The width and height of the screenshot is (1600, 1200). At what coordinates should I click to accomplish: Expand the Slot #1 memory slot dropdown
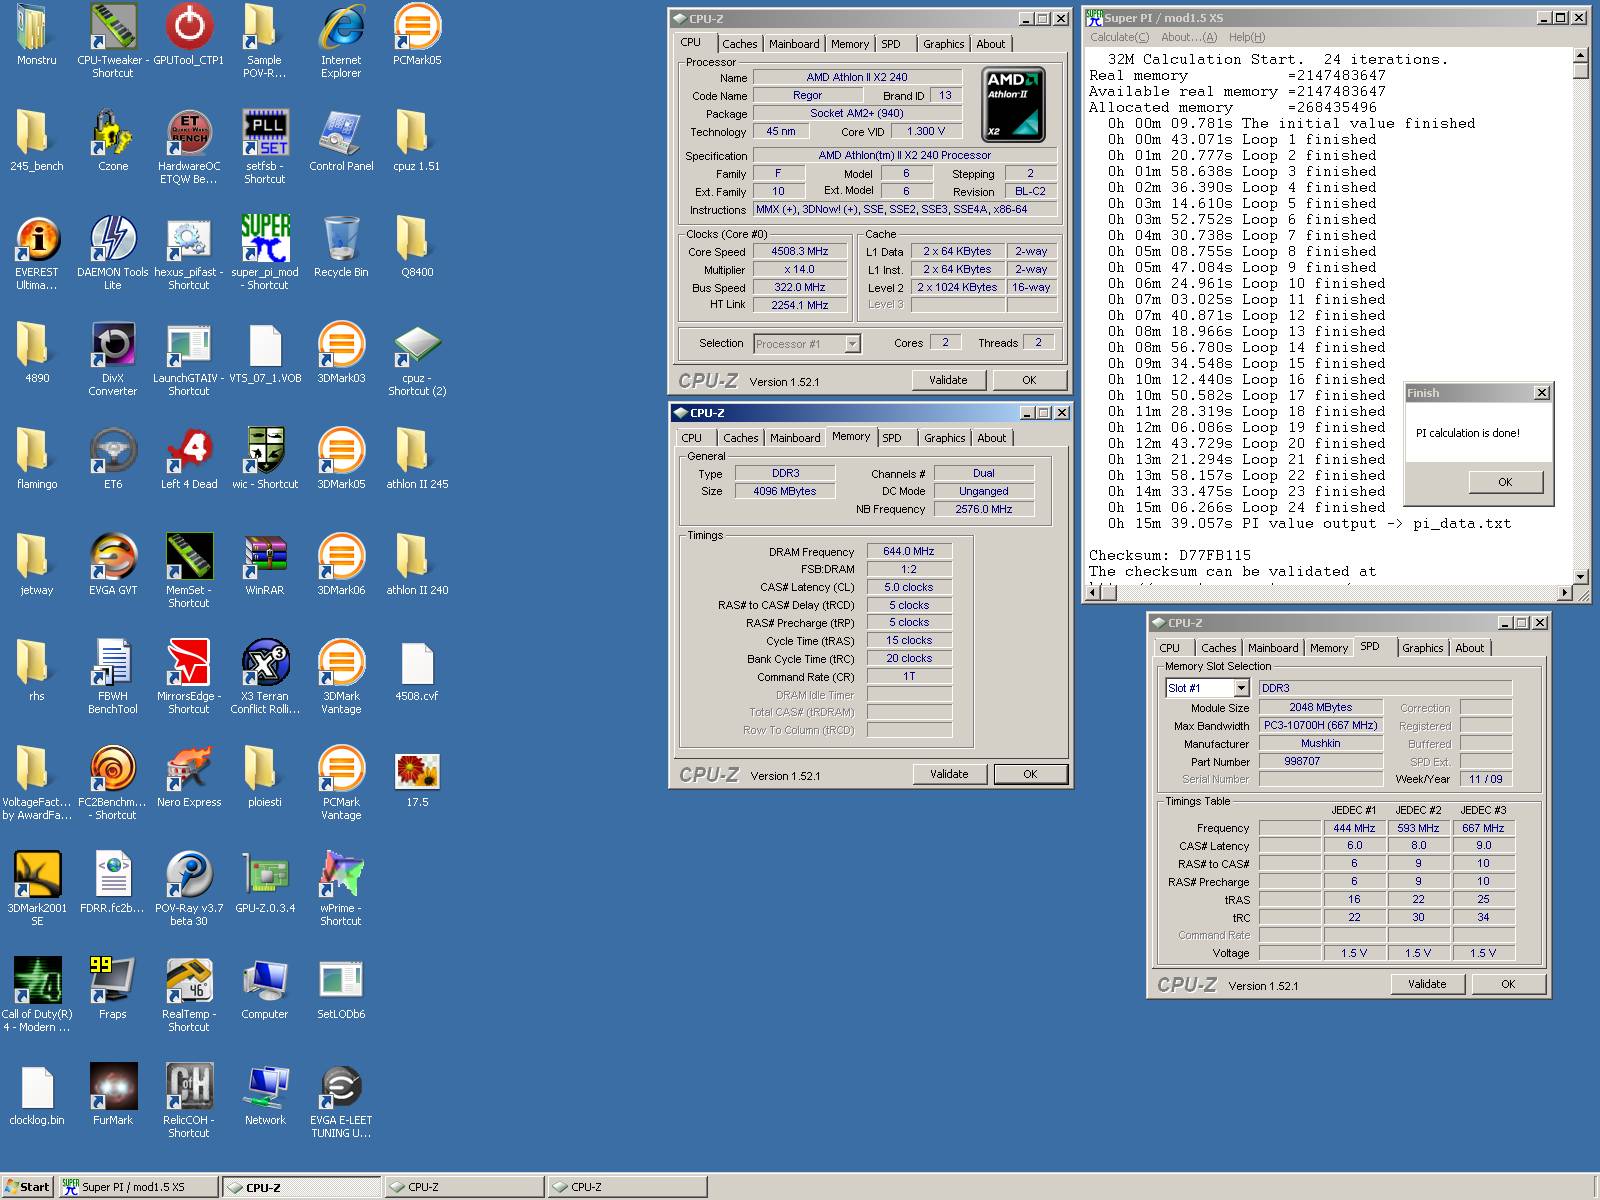(1241, 688)
